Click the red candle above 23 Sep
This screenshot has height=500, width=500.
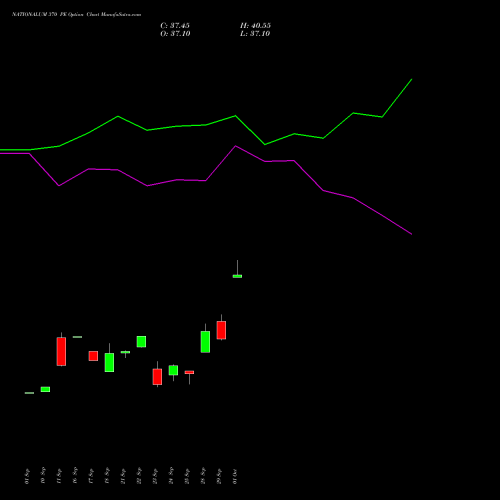coord(157,377)
